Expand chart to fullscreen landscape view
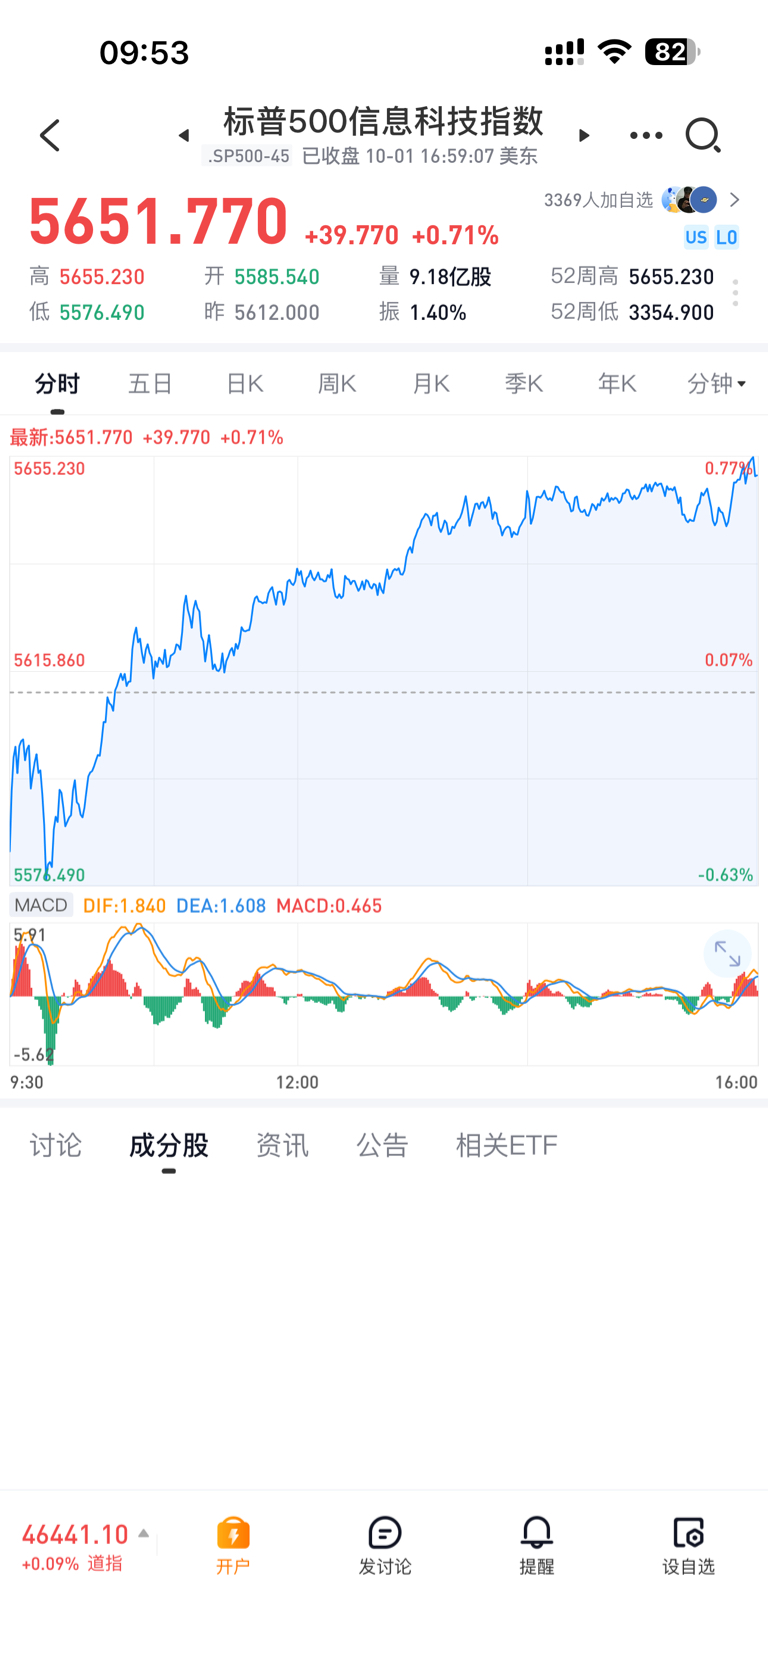This screenshot has height=1665, width=768. (727, 955)
